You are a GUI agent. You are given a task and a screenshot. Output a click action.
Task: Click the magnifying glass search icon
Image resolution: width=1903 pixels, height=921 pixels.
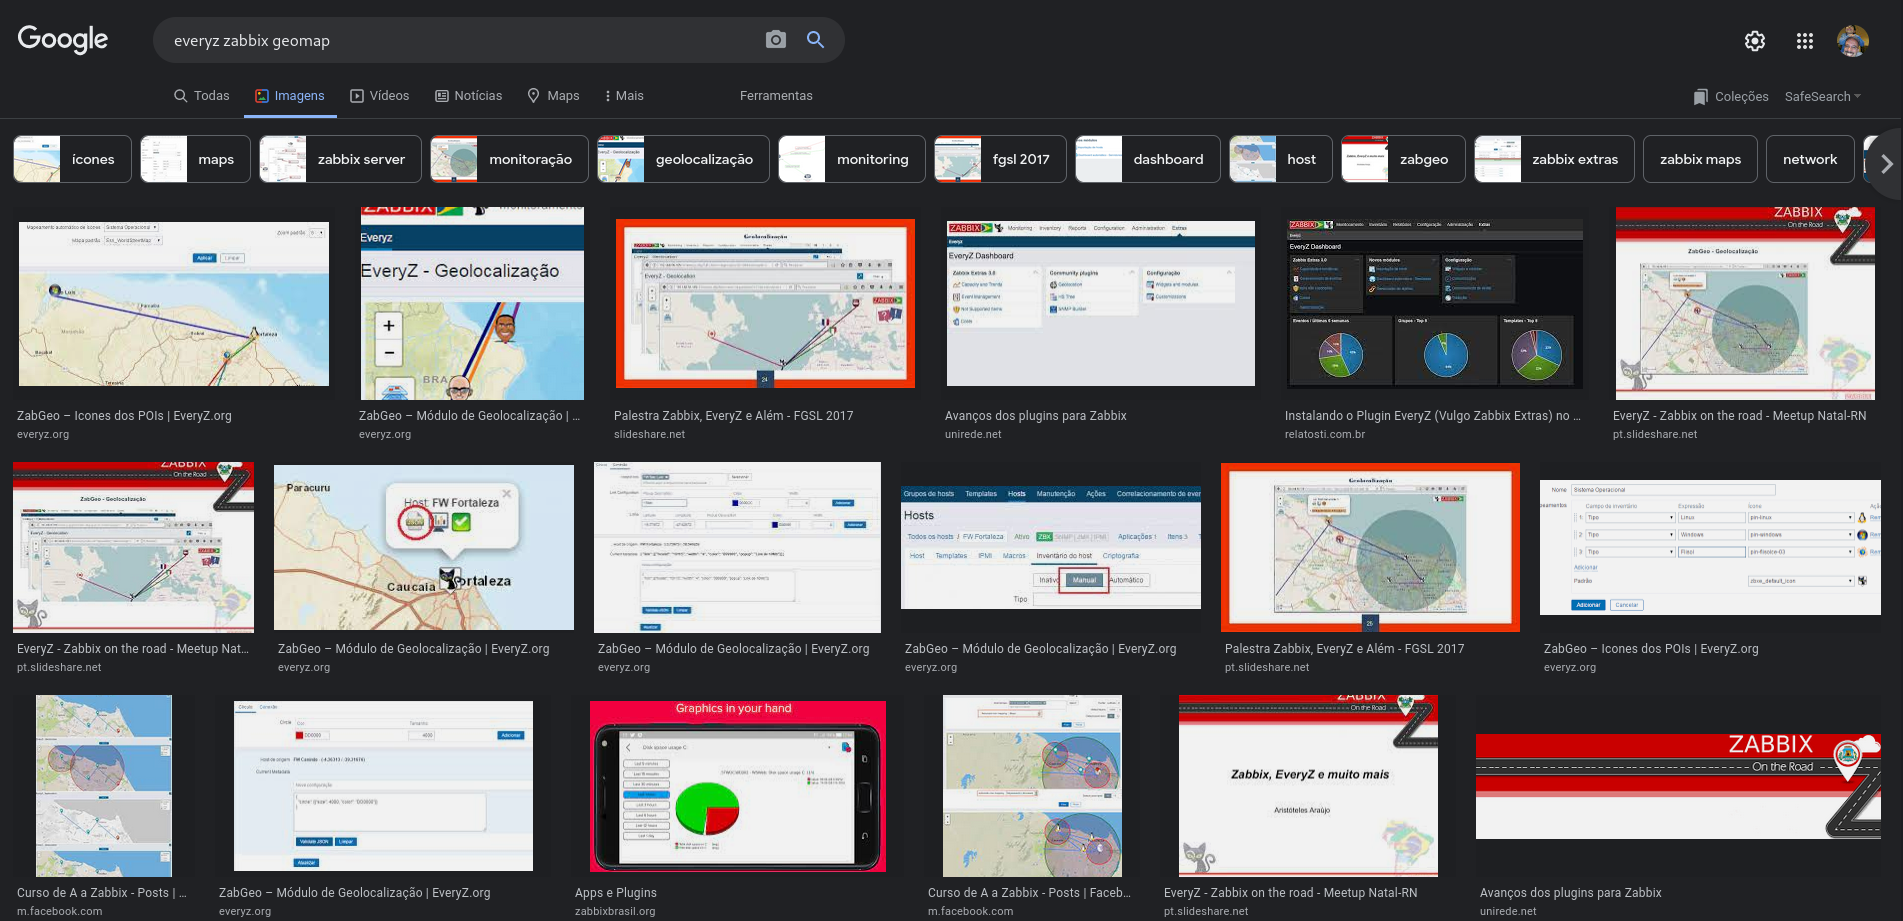tap(816, 40)
